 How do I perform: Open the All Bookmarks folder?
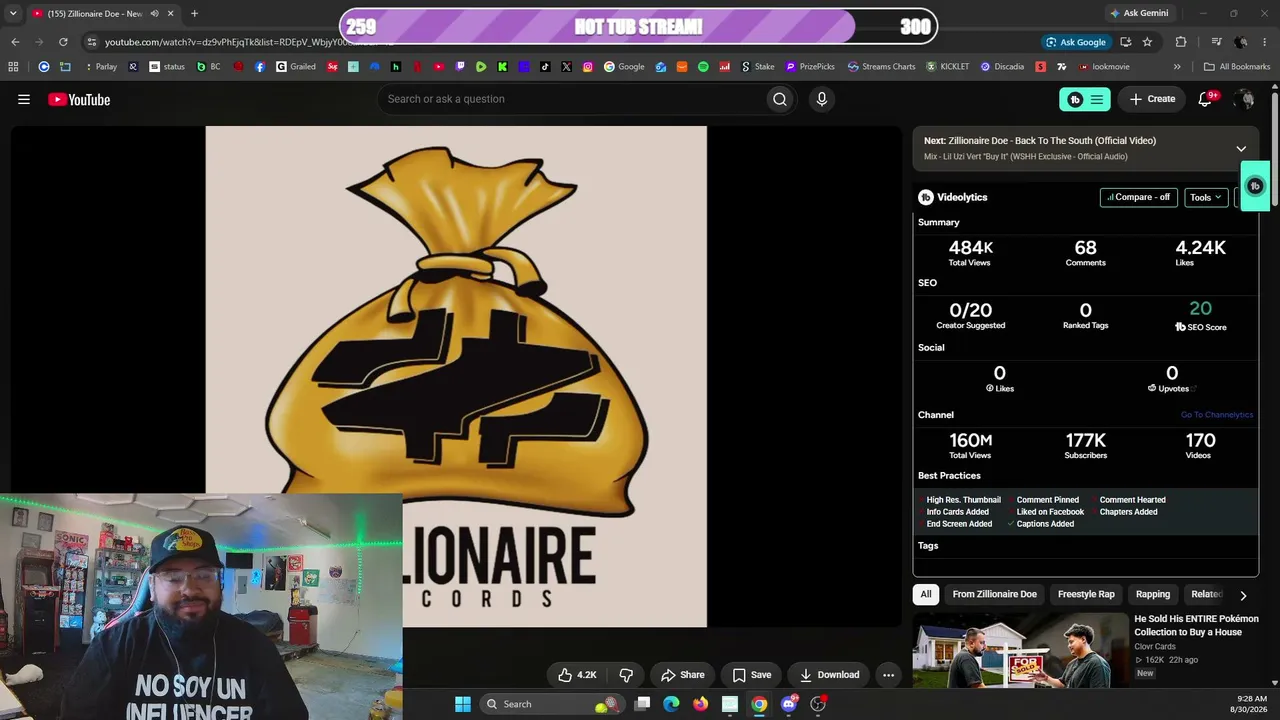point(1237,67)
